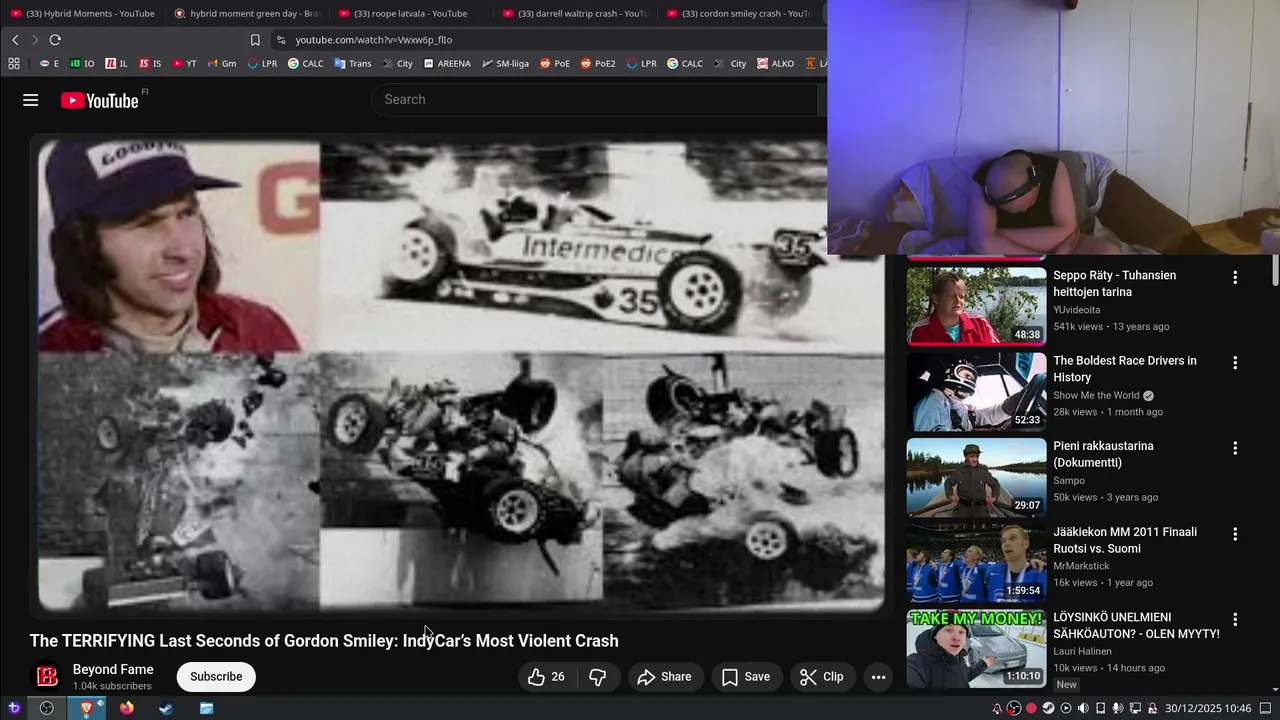Screen dimensions: 1280x720
Task: Open the YouTube hamburger guide menu
Action: pyautogui.click(x=31, y=100)
